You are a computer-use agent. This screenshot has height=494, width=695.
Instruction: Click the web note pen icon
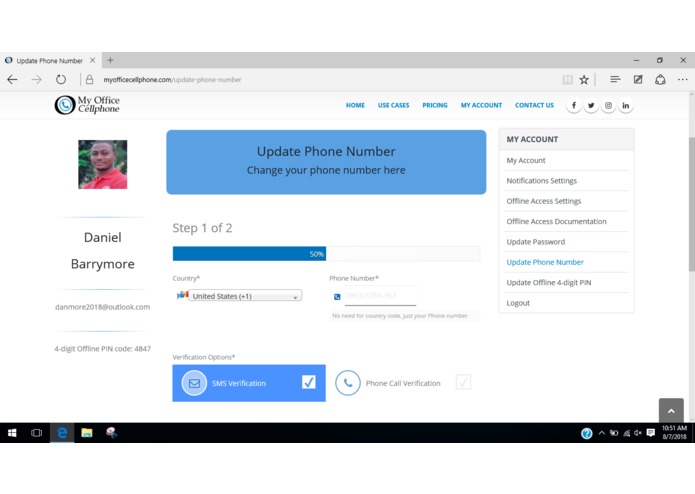click(638, 80)
